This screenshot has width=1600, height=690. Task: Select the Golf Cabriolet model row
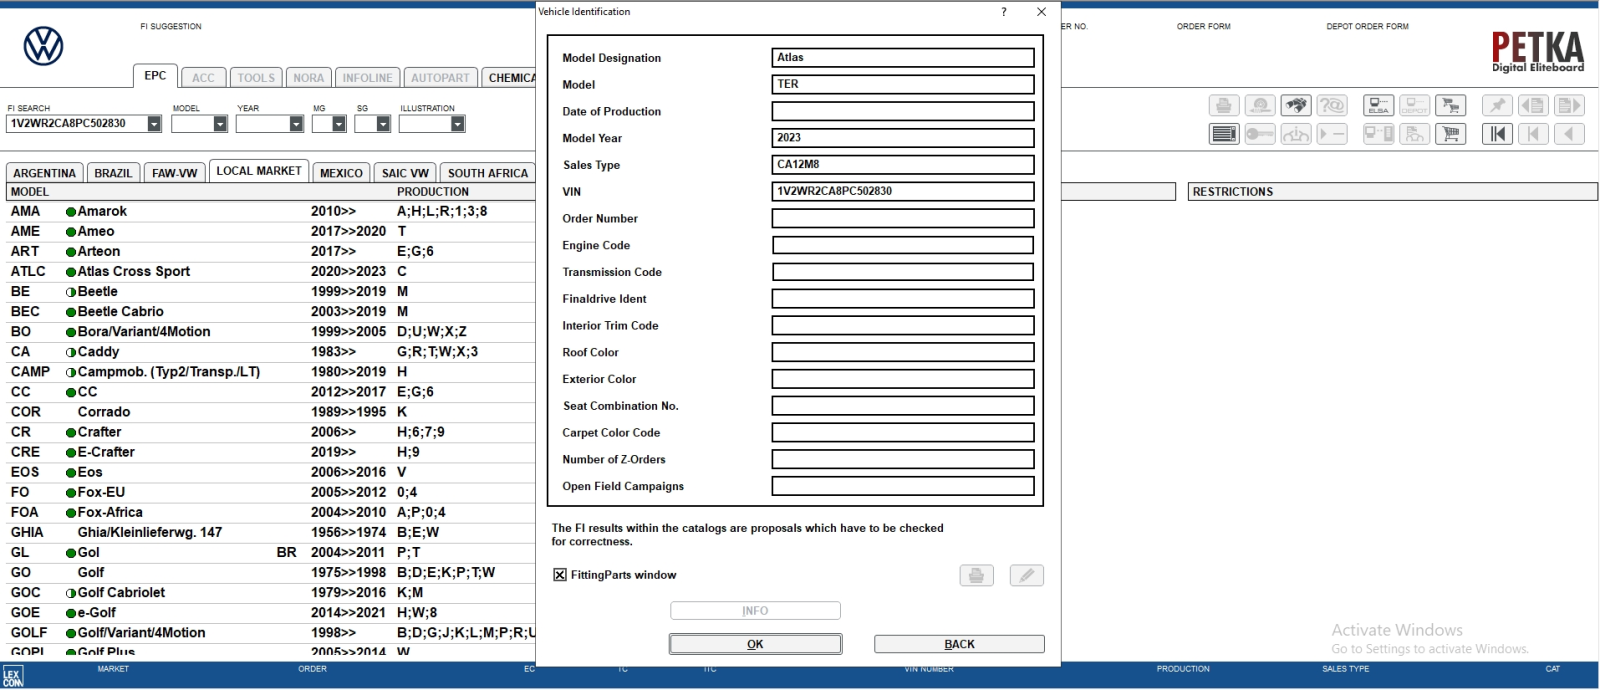coord(270,592)
